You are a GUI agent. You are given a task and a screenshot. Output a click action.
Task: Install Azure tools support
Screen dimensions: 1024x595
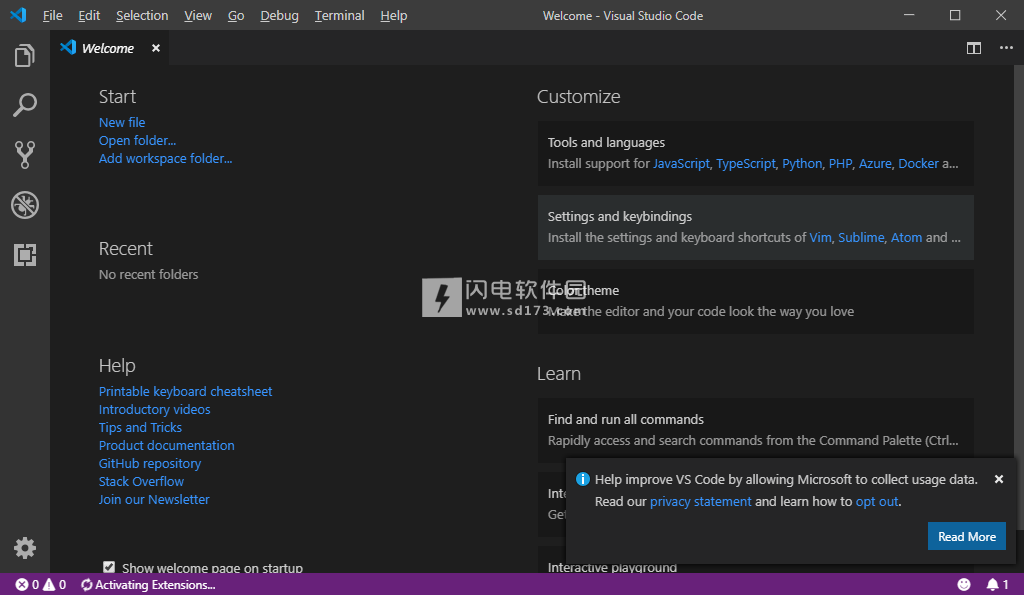(875, 163)
